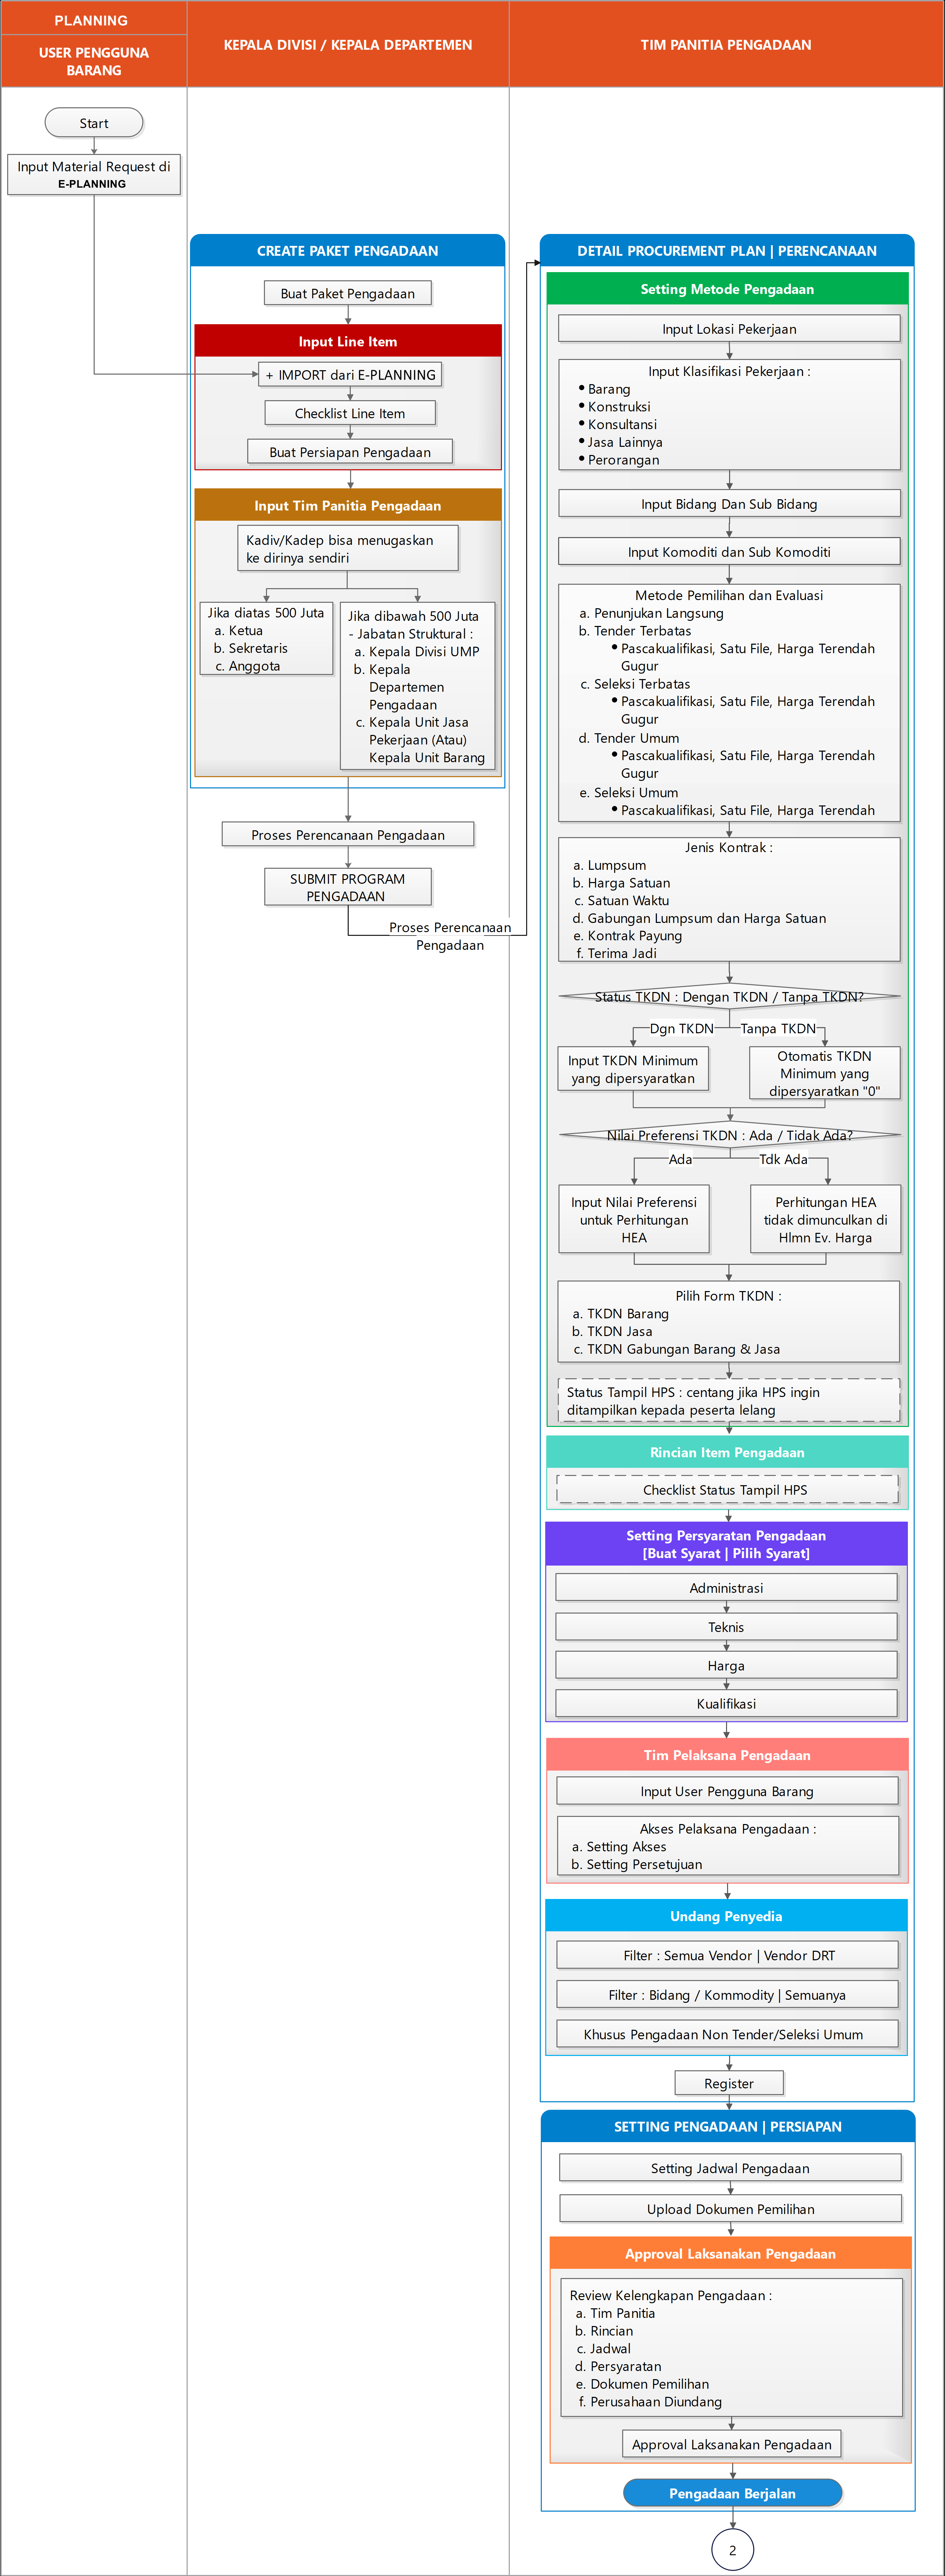Viewport: 945px width, 2576px height.
Task: Click Filter Semua Vendor Vendor DRT box
Action: click(x=727, y=1955)
